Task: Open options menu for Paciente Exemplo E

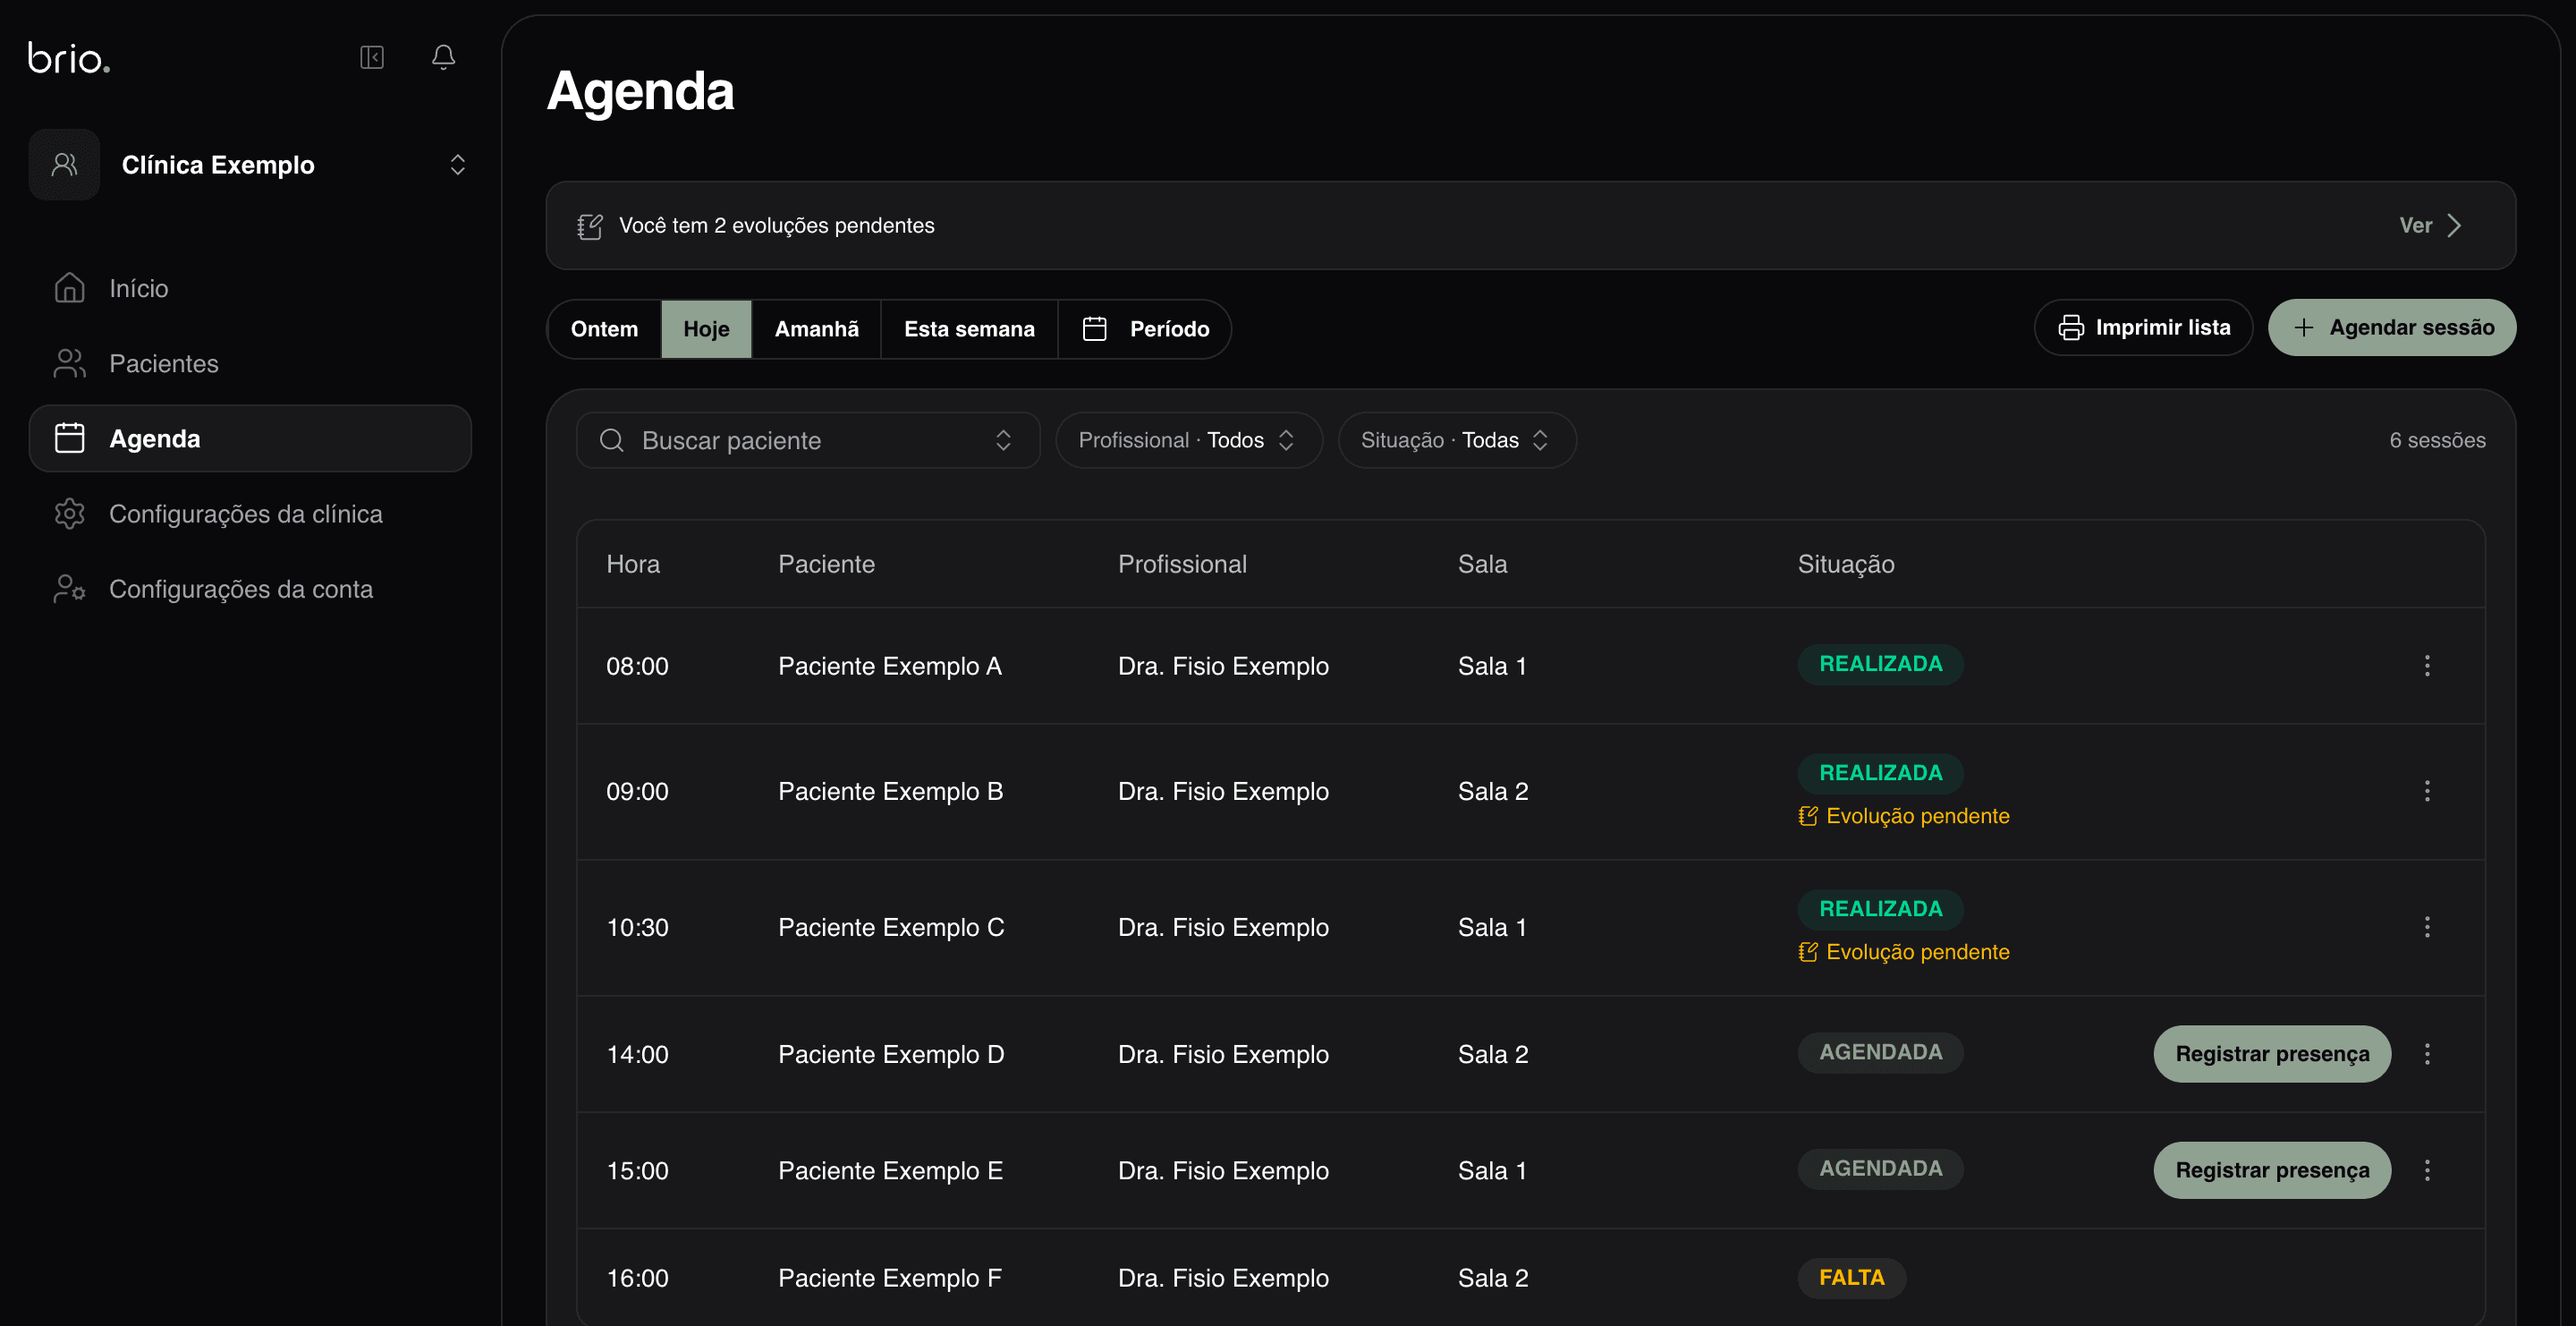Action: pos(2427,1171)
